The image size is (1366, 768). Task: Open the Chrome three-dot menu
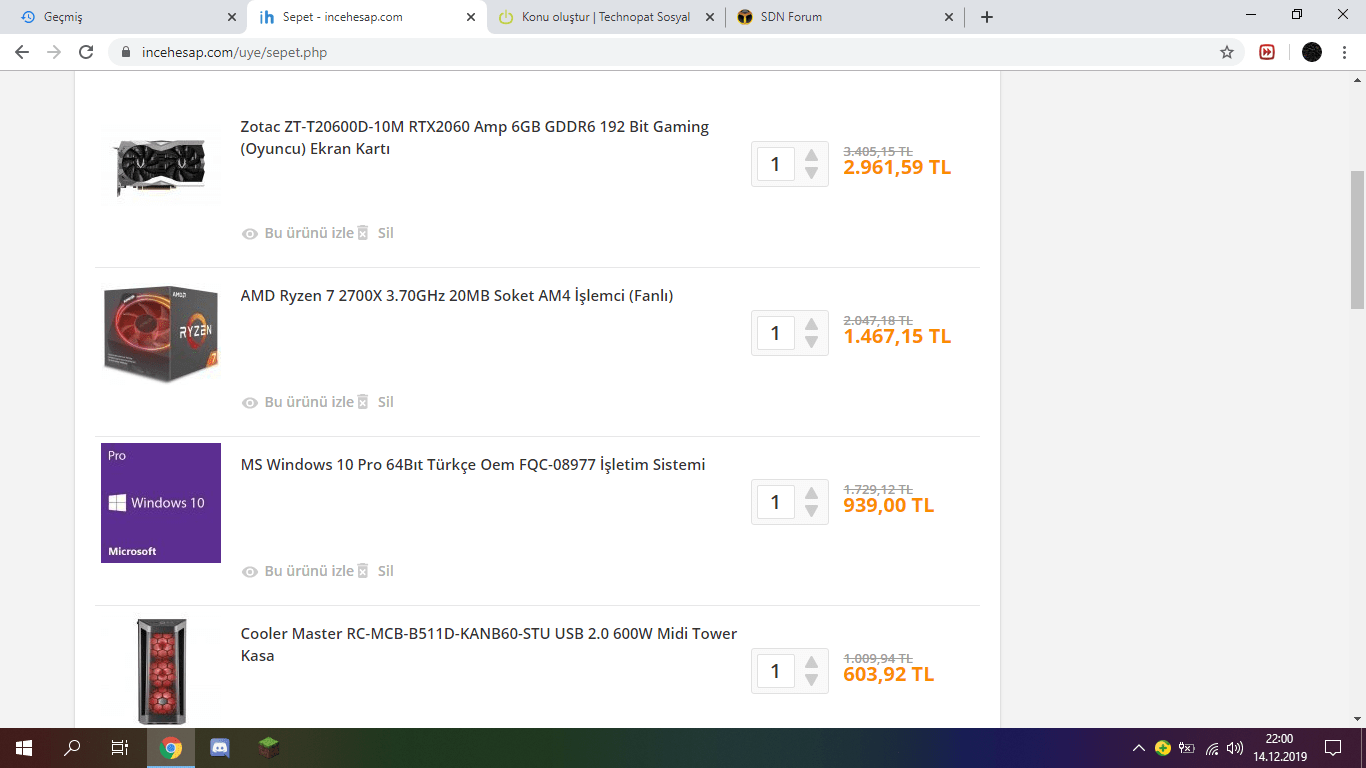click(1346, 52)
